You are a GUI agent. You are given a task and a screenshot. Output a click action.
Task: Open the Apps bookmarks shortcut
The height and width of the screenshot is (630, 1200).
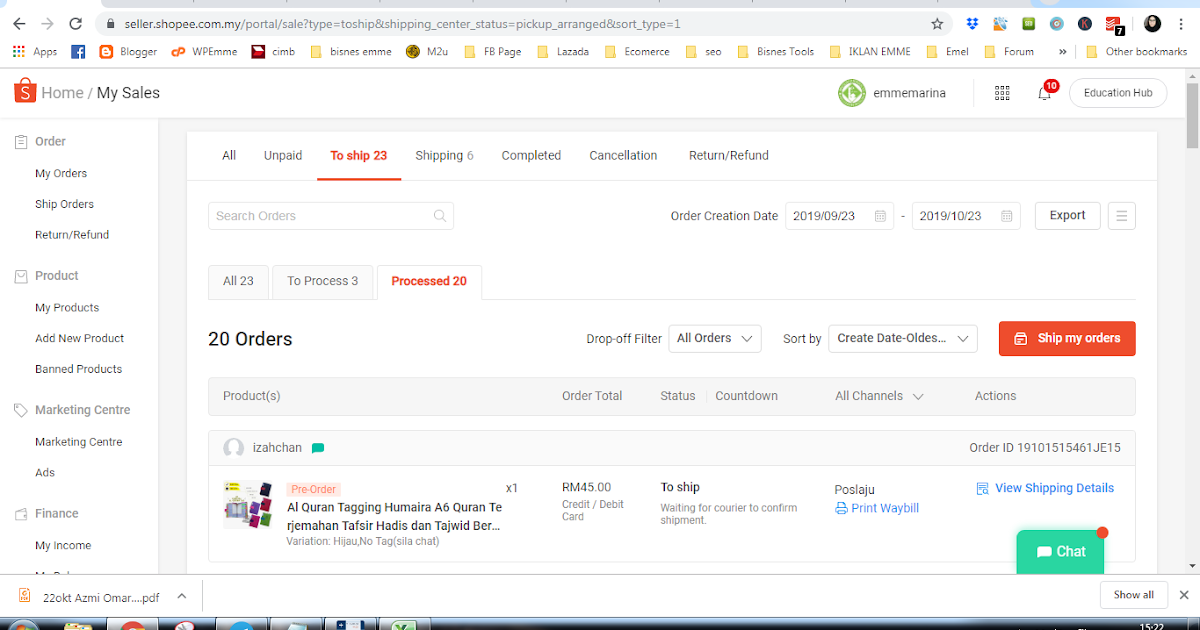[34, 51]
